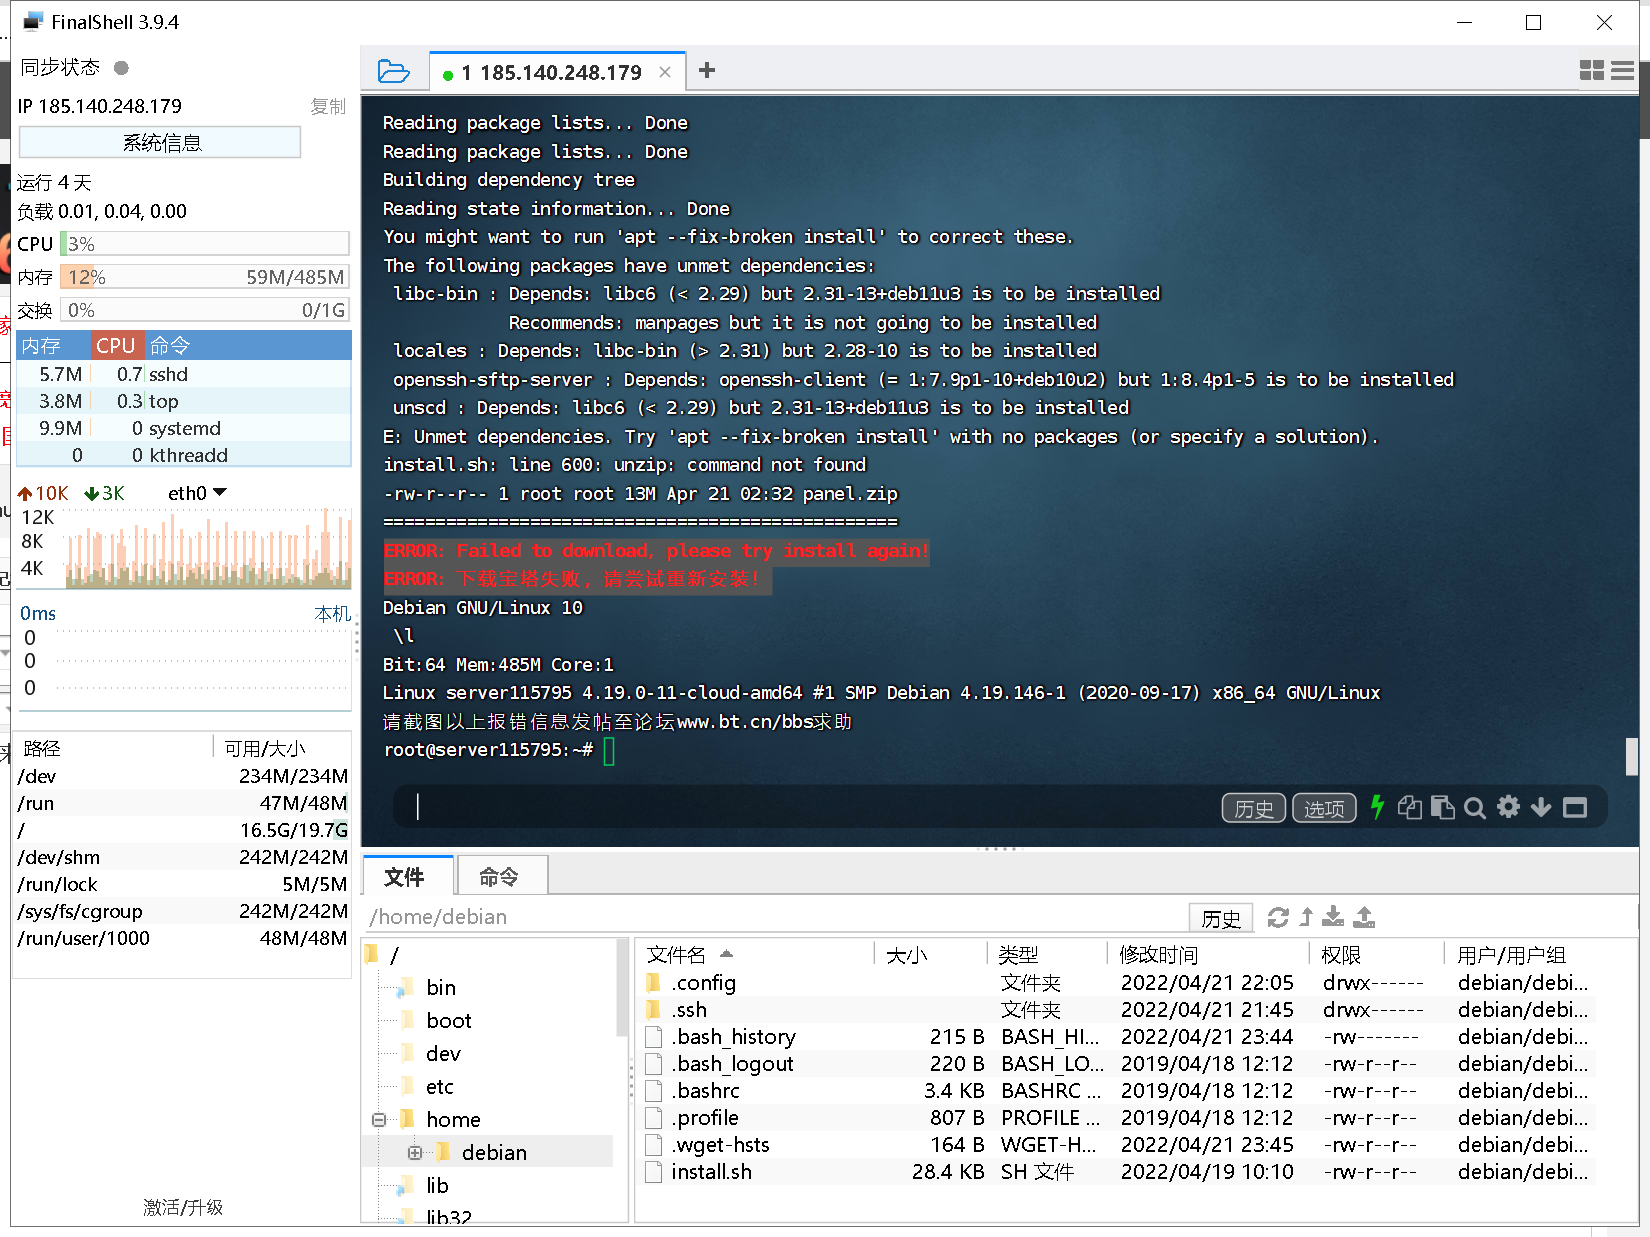The width and height of the screenshot is (1650, 1237).
Task: Click the scroll-to-bottom arrow icon
Action: pos(1541,807)
